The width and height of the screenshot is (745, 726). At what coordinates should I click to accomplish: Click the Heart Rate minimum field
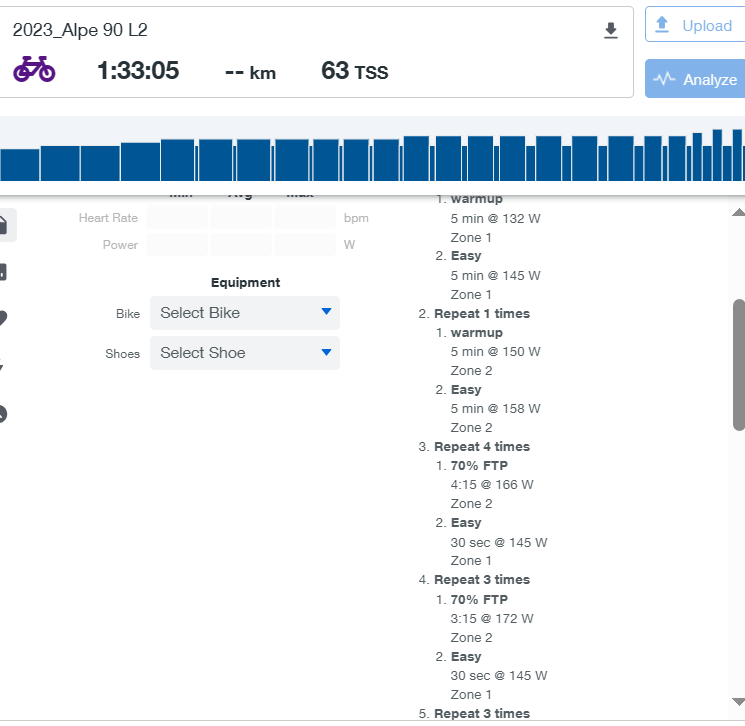click(178, 218)
